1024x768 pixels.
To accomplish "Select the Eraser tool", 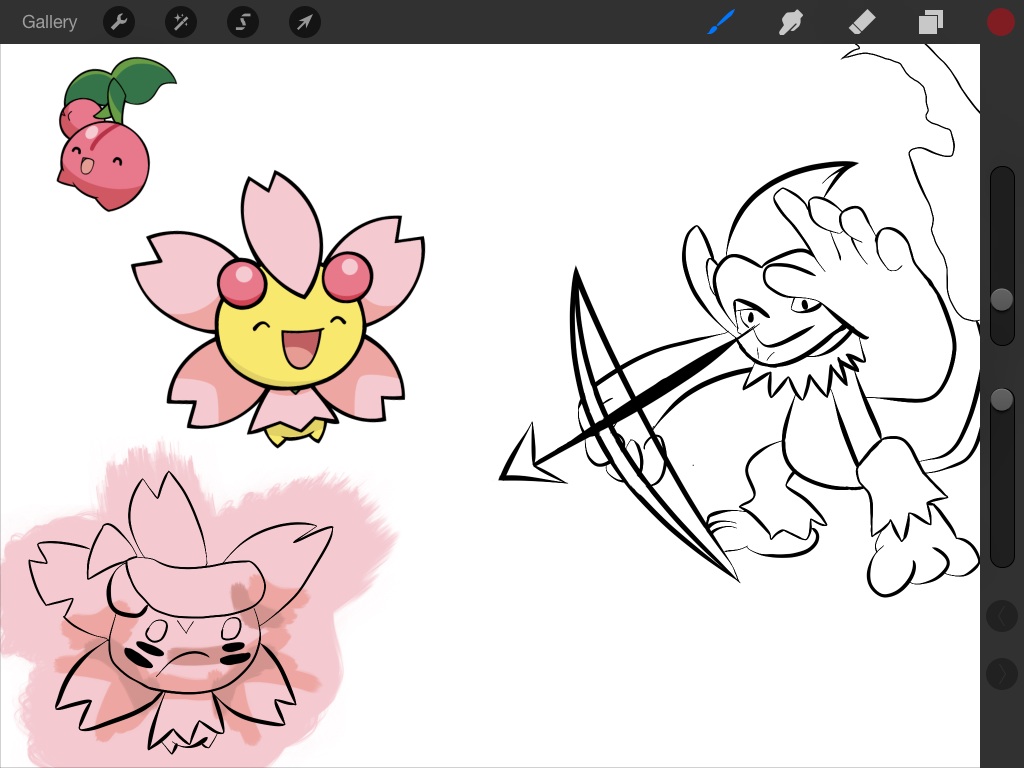I will tap(861, 22).
